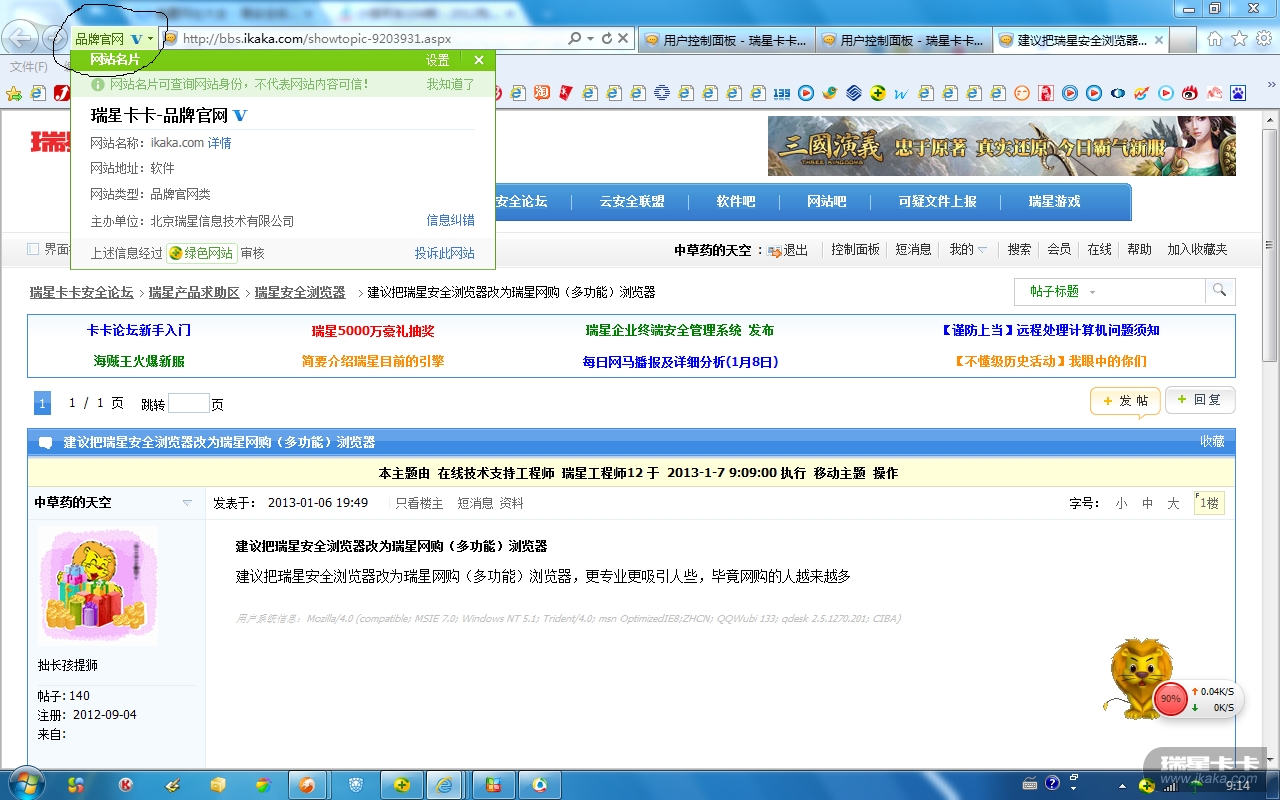Open the browser Tools gear icon

point(1263,39)
